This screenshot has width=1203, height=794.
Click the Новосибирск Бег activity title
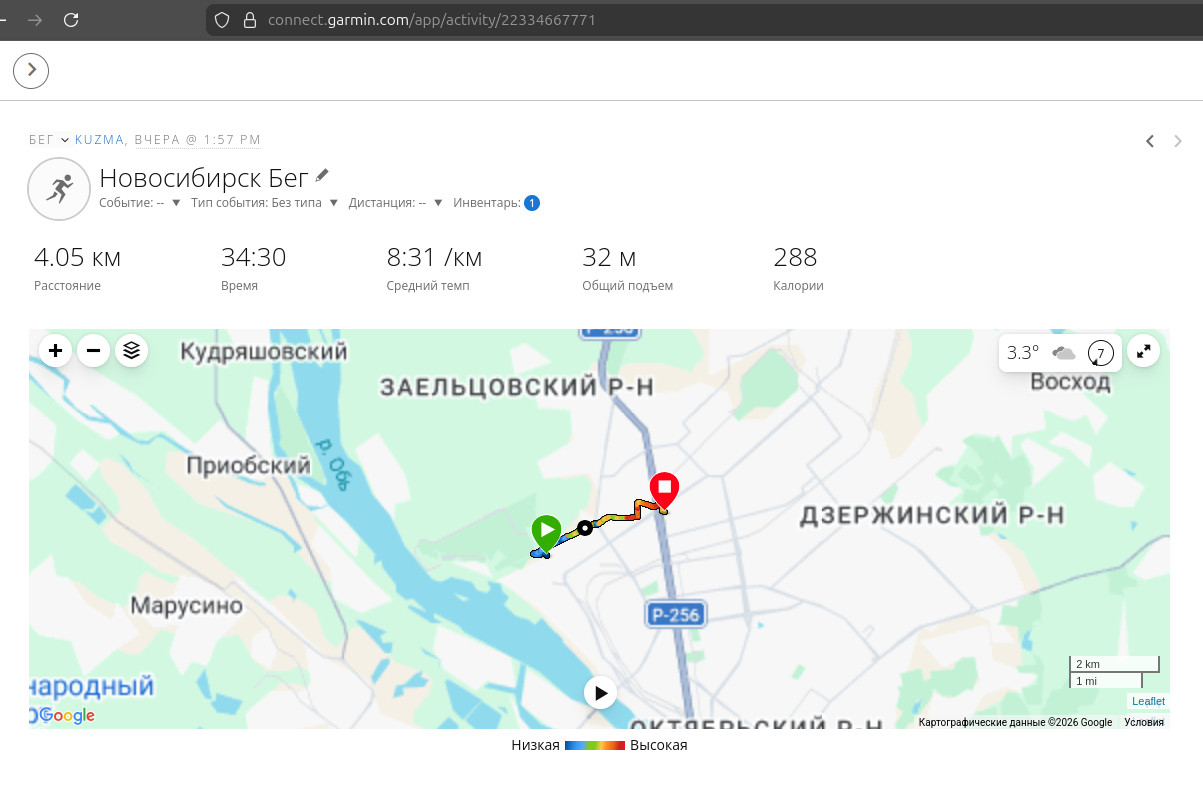click(204, 179)
